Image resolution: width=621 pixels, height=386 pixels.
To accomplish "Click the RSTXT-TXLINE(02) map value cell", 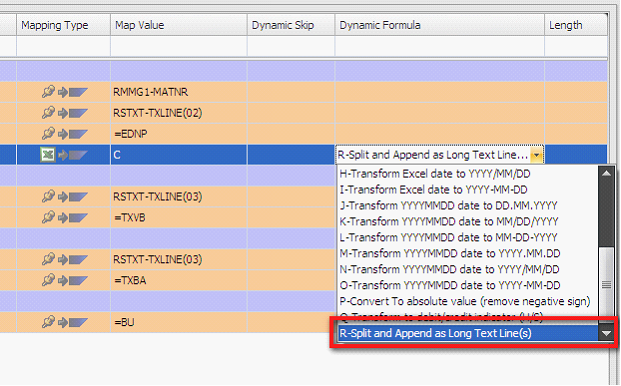I will point(179,113).
